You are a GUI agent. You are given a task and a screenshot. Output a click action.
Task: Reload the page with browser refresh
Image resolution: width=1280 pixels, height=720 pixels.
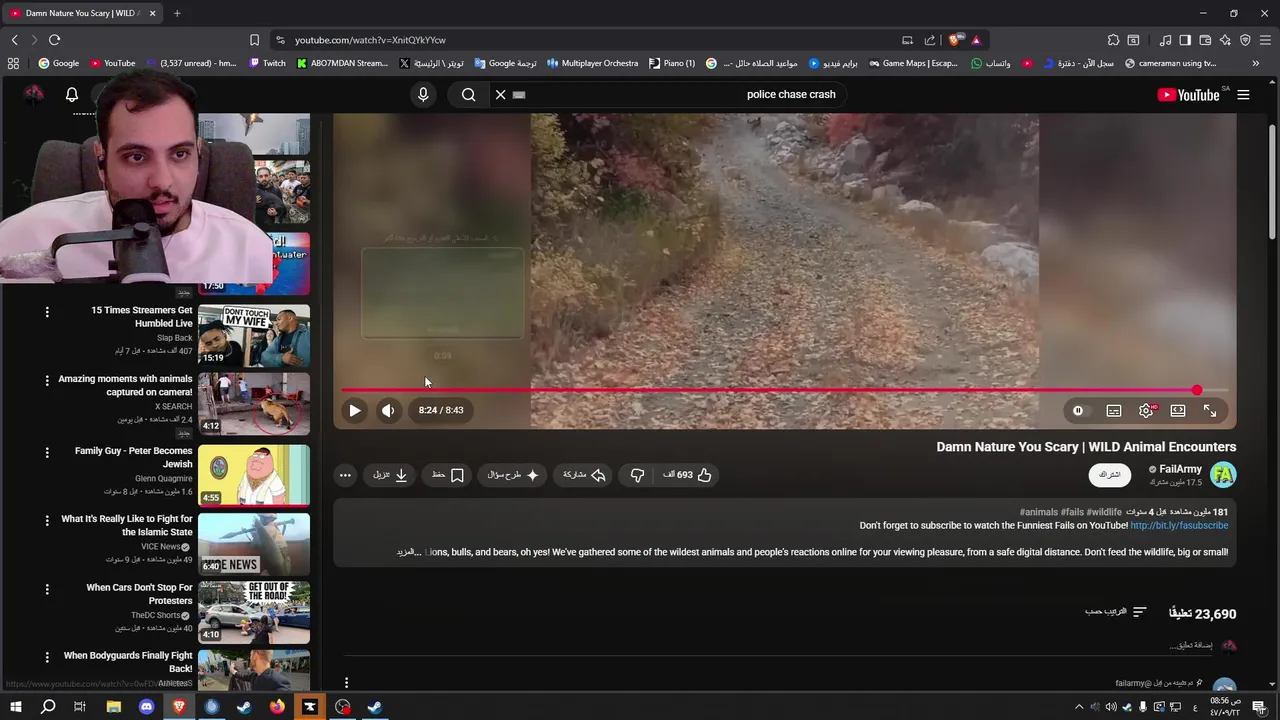pyautogui.click(x=54, y=40)
